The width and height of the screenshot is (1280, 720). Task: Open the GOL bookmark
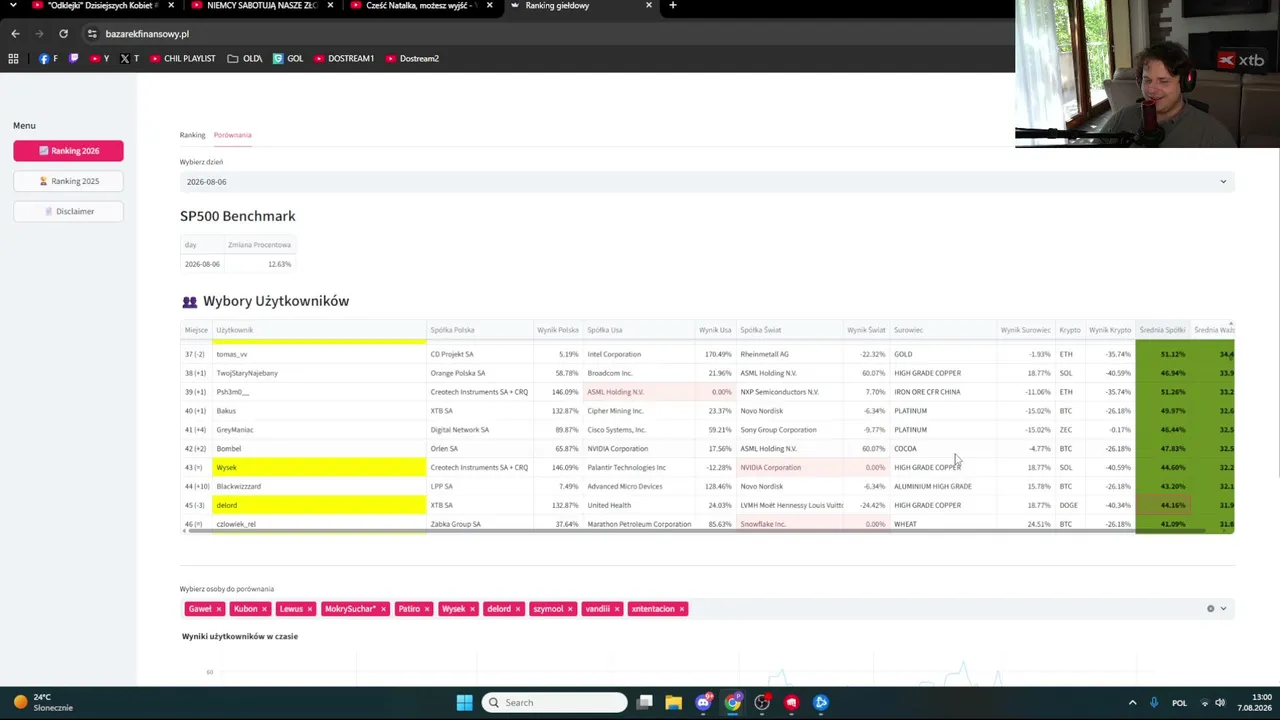pyautogui.click(x=288, y=59)
